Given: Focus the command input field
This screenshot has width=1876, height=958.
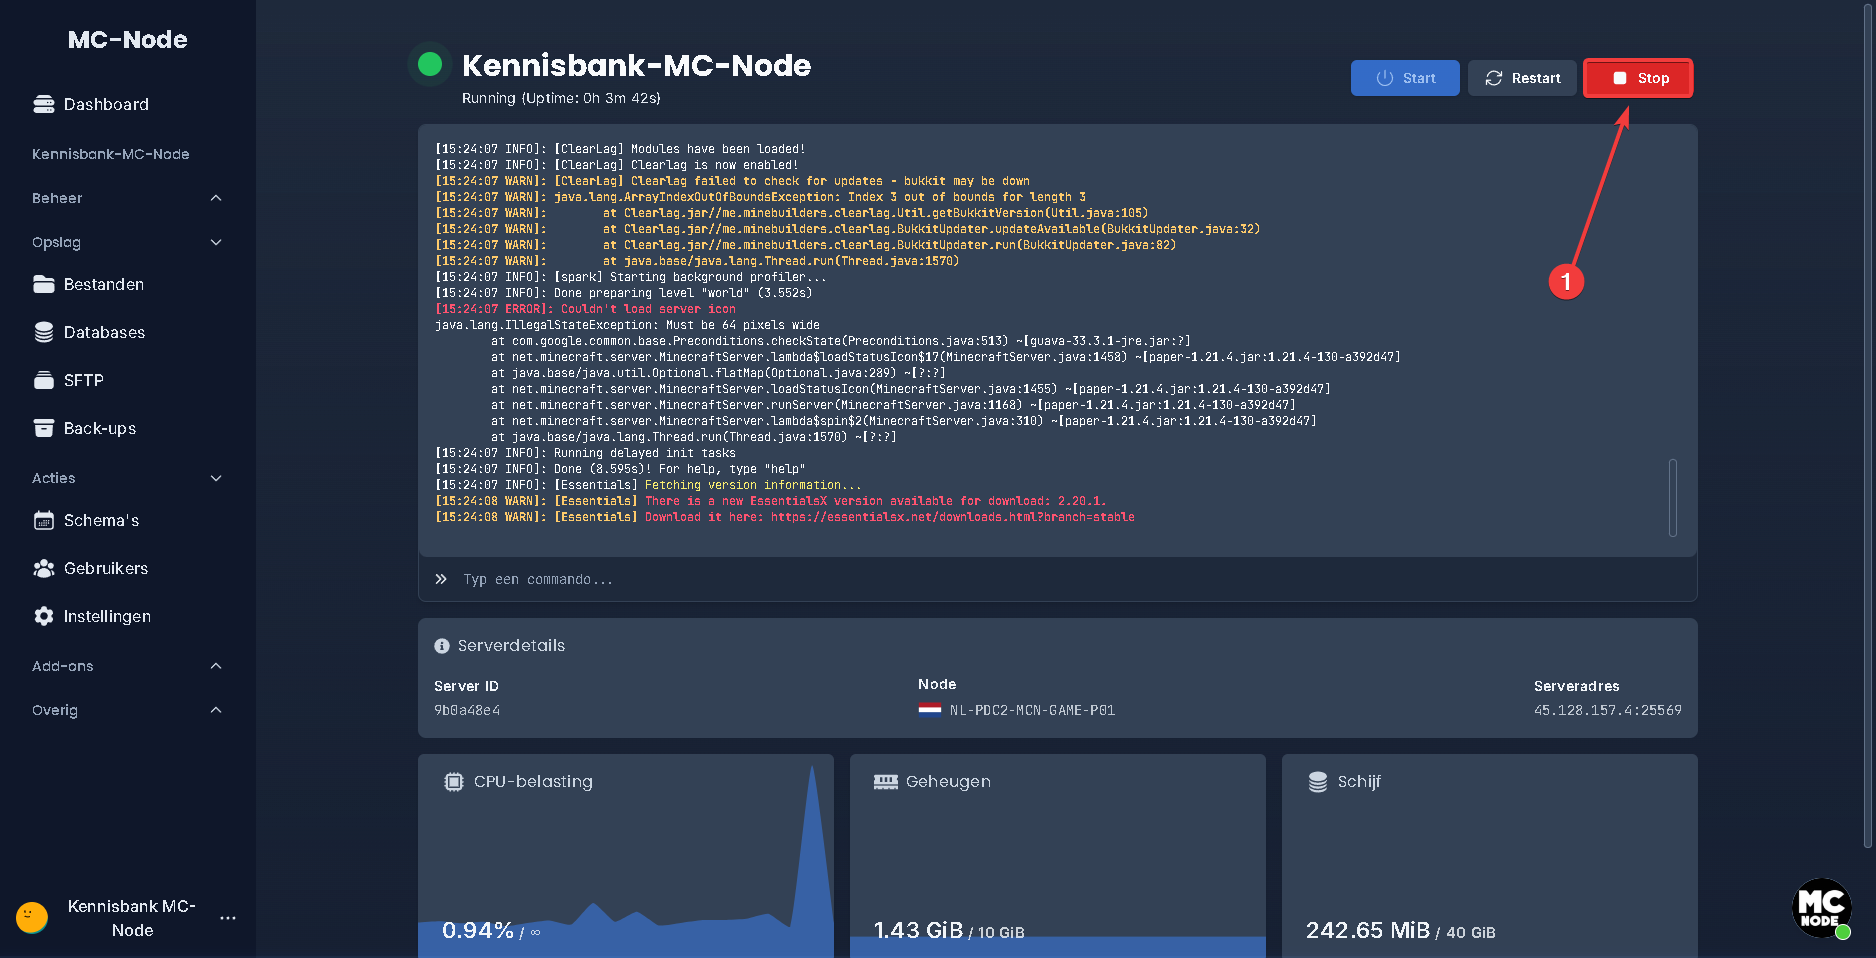Looking at the screenshot, I should click(x=1058, y=579).
